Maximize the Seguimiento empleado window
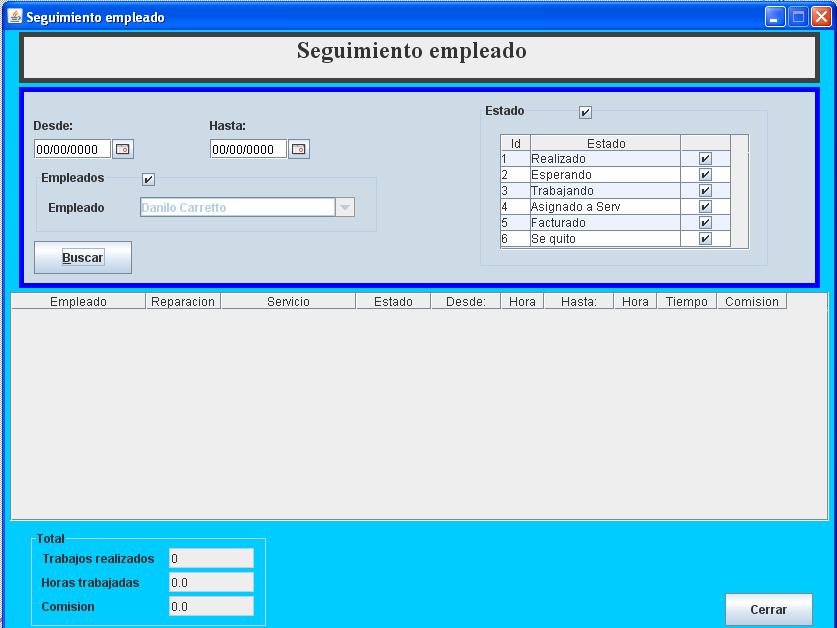Image resolution: width=837 pixels, height=628 pixels. coord(799,17)
